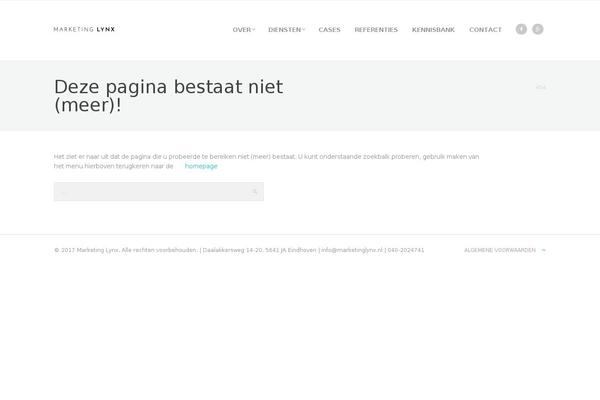Screen dimensions: 600x400
Task: Click the copyright text '© 2017 Marketing Lynx'
Action: tap(86, 250)
